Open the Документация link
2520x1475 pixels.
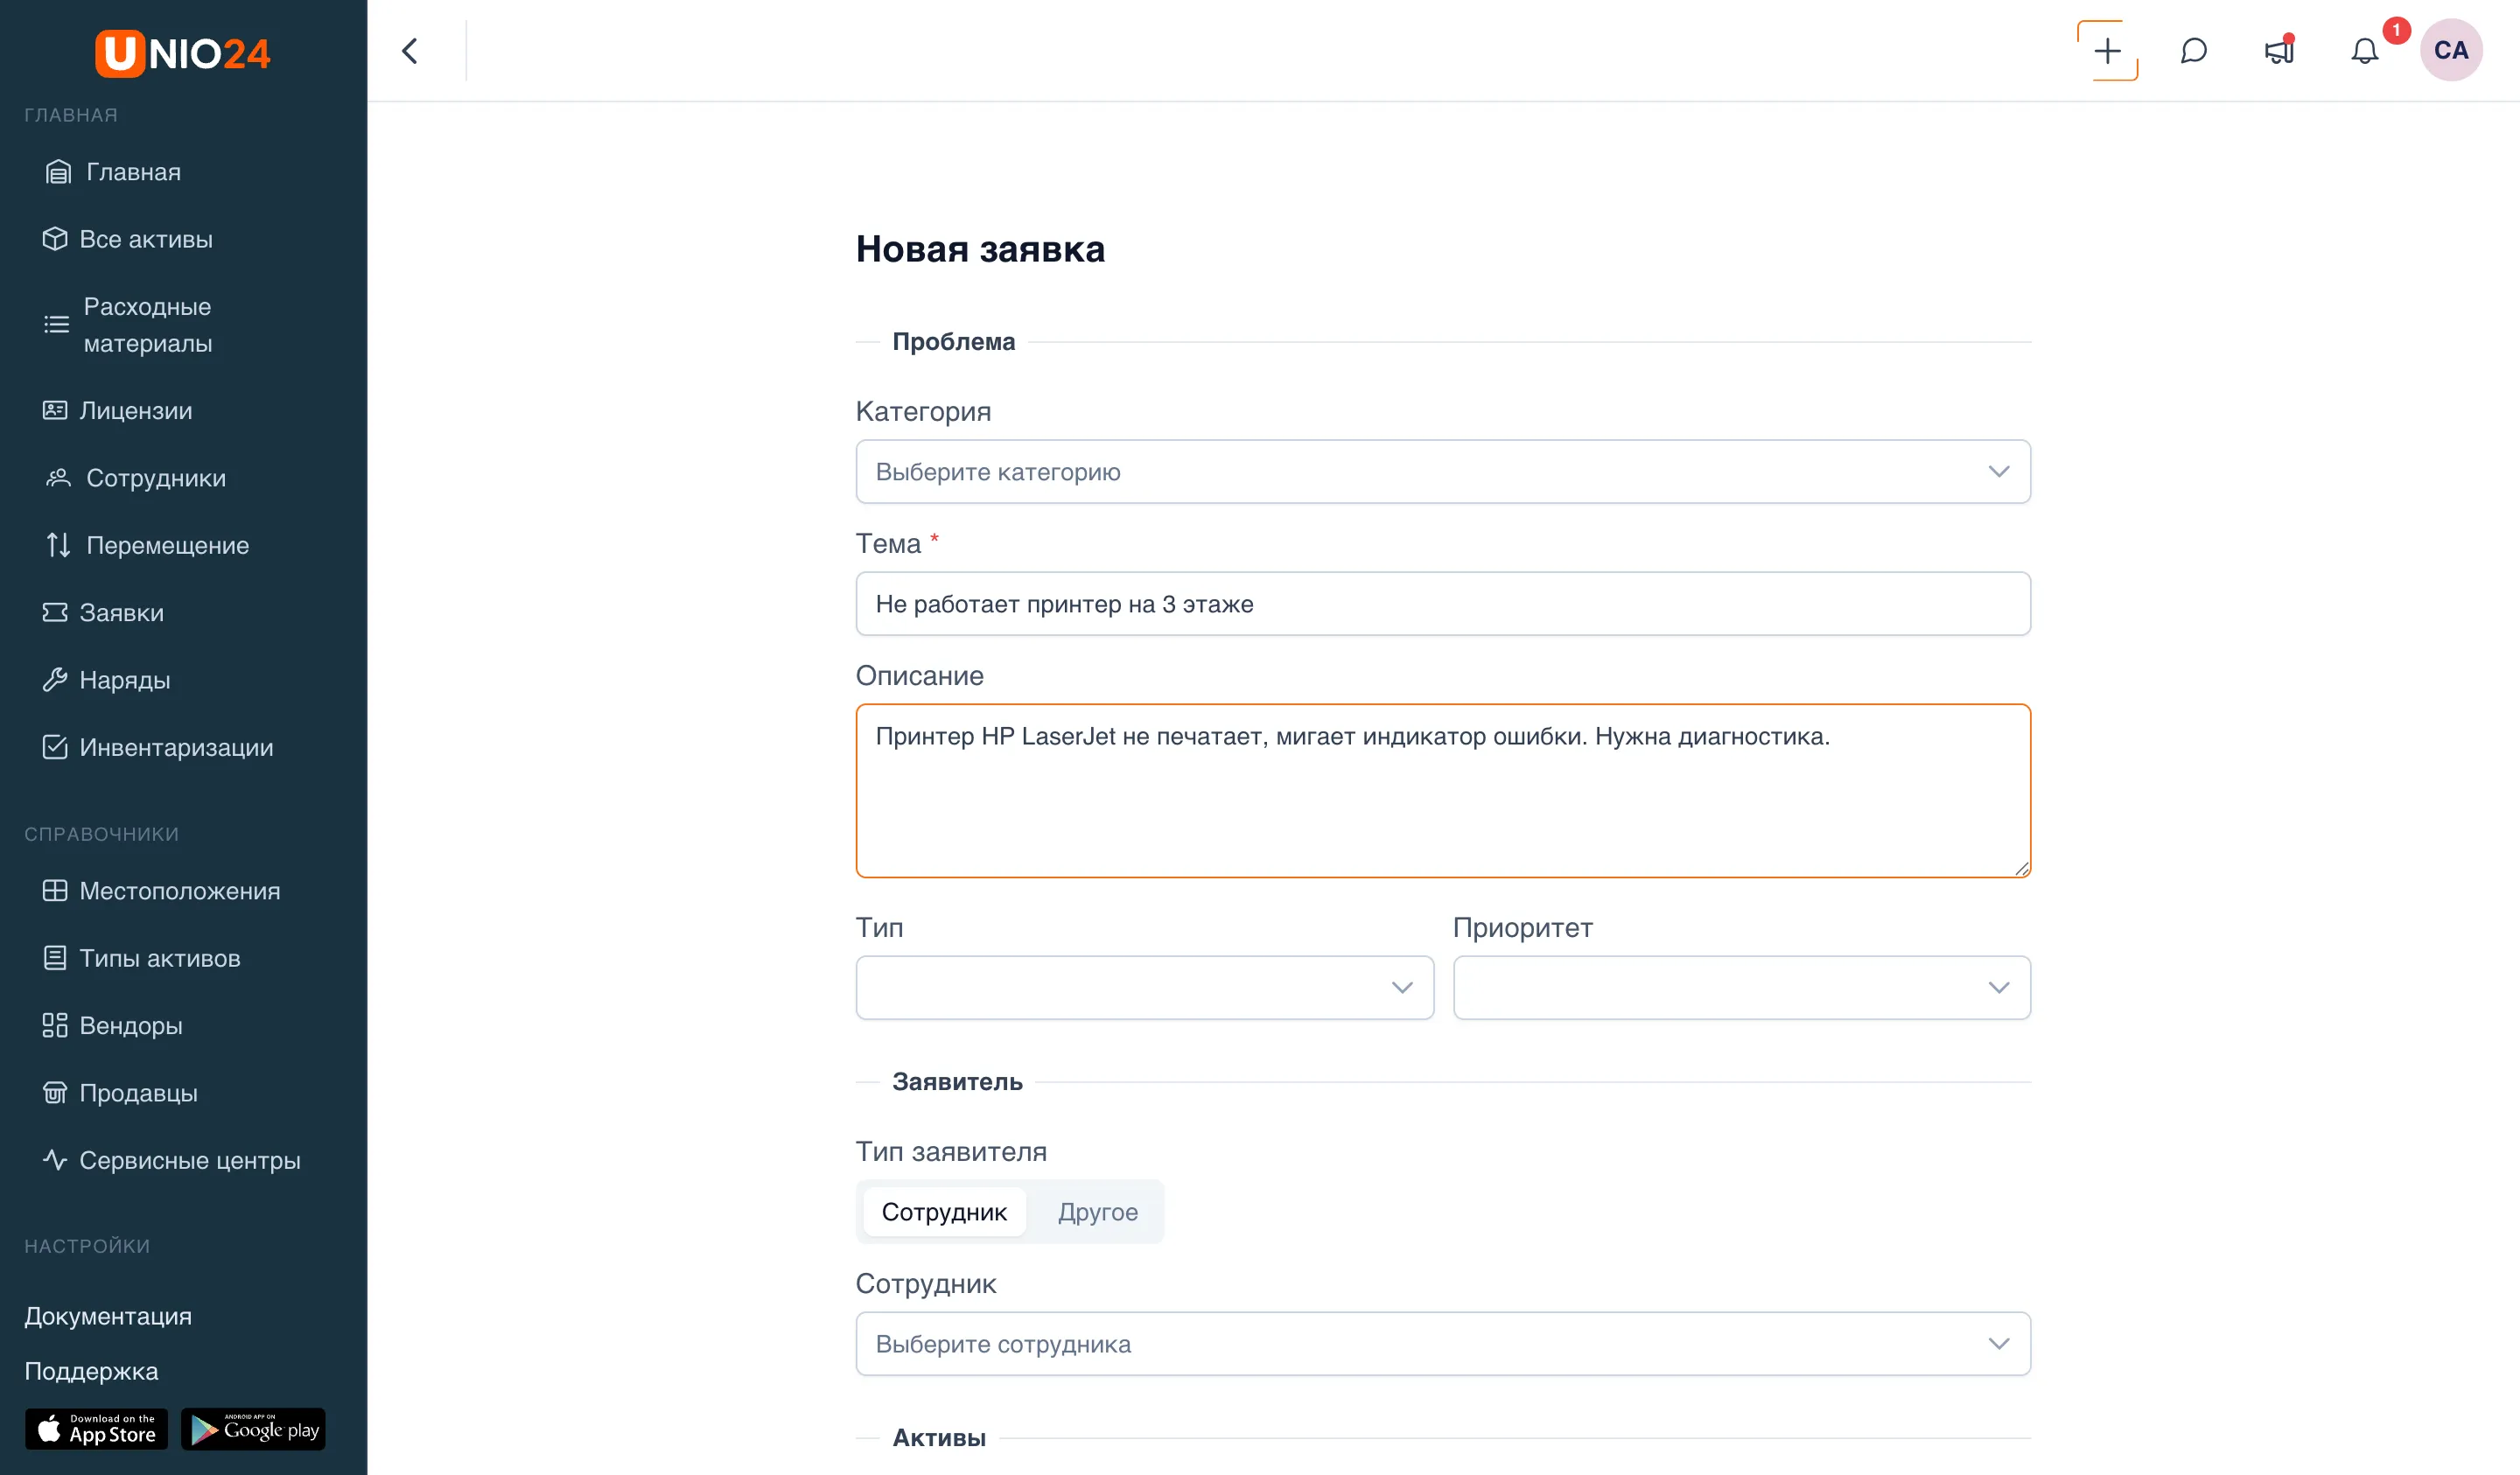[x=108, y=1316]
